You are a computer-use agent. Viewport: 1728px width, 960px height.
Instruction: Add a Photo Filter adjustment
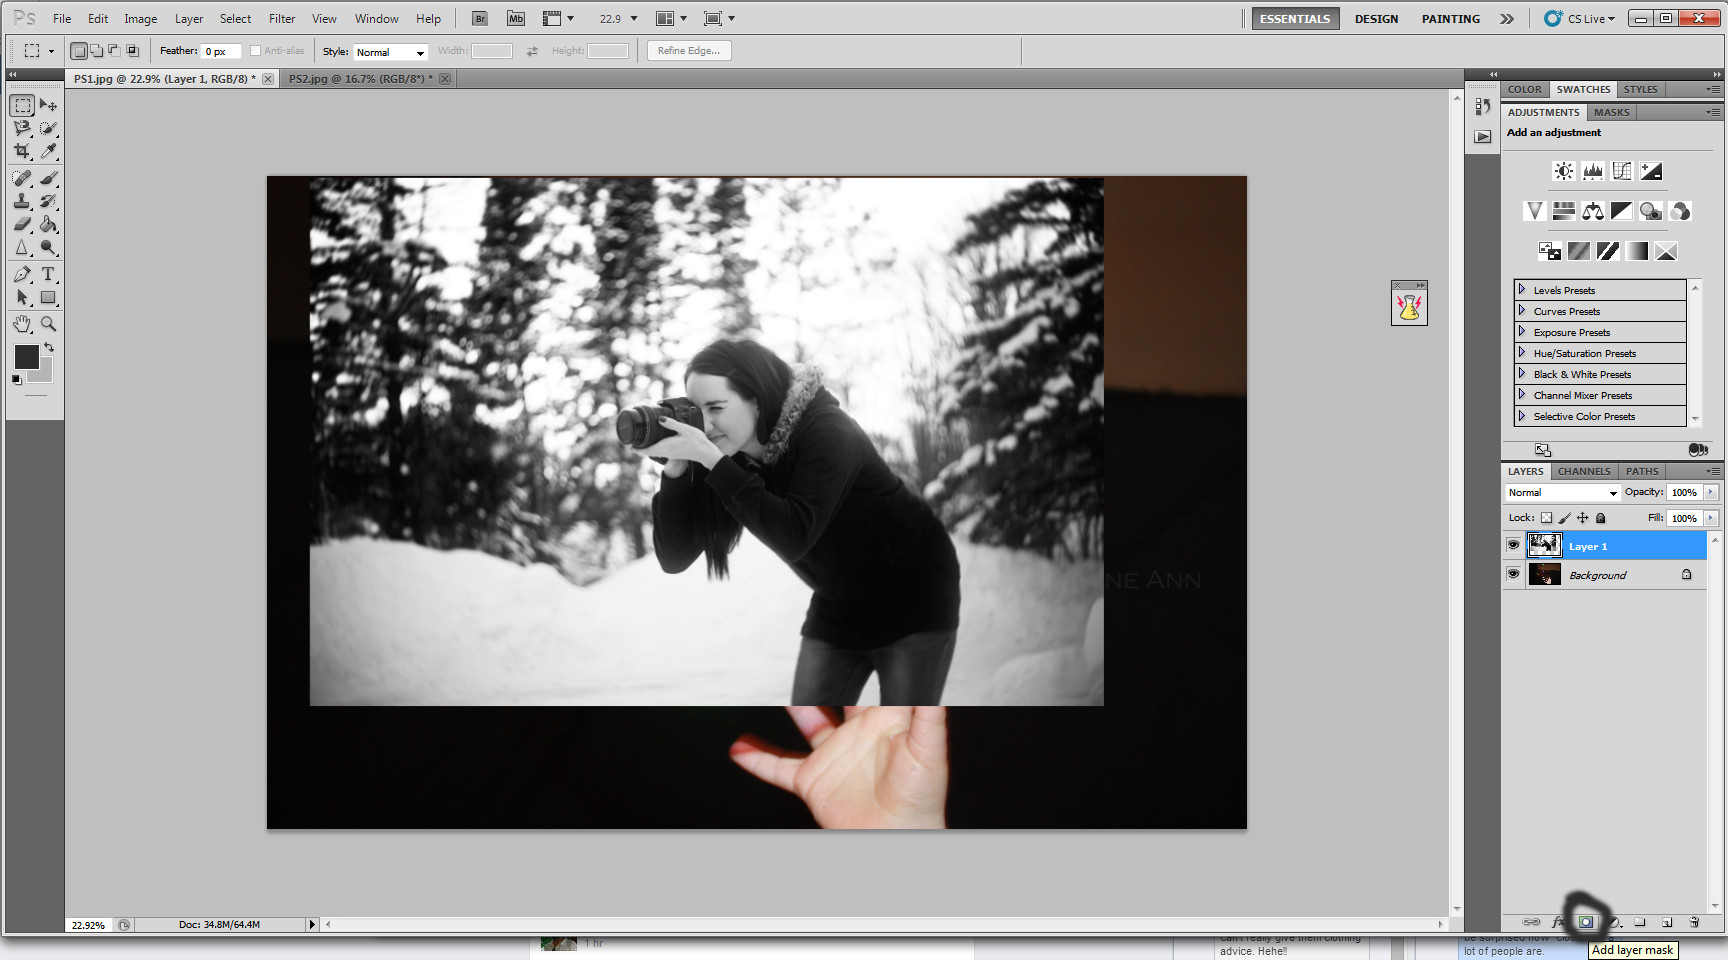pos(1651,211)
